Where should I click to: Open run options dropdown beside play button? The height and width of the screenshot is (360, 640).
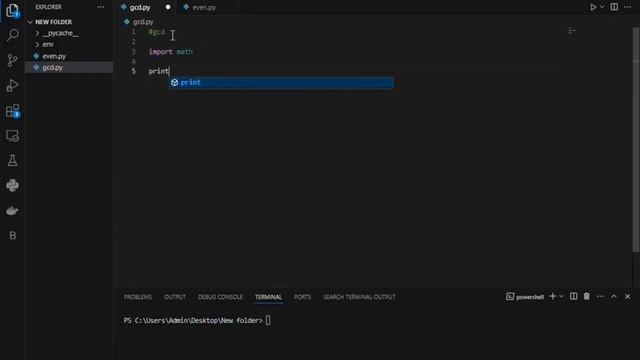[602, 7]
